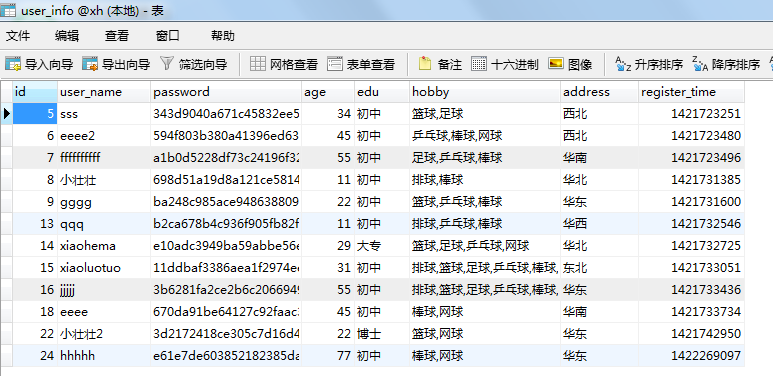Select age cell '29'
This screenshot has width=773, height=376.
click(x=328, y=245)
